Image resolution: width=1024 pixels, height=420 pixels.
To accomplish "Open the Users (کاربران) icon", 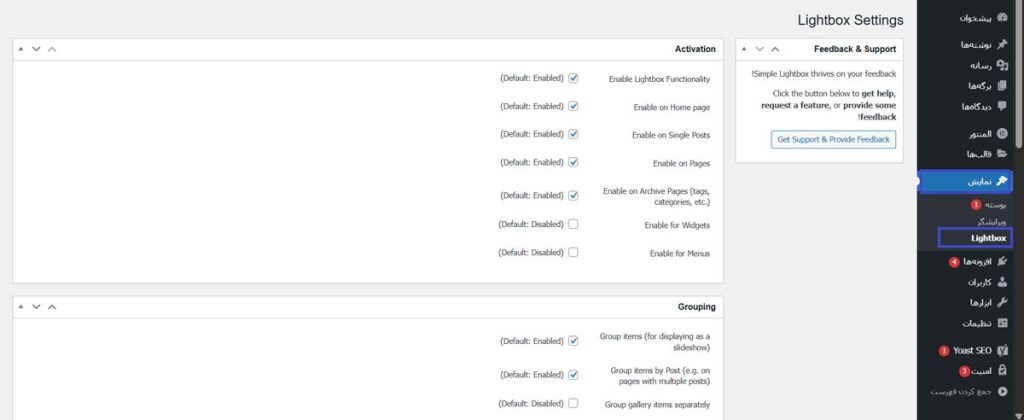I will pyautogui.click(x=1002, y=282).
